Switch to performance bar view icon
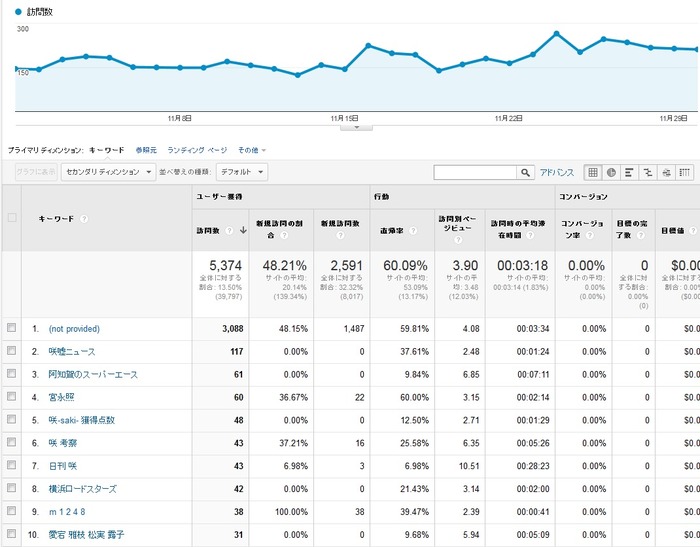Screen dimensions: 700x547 (629, 172)
